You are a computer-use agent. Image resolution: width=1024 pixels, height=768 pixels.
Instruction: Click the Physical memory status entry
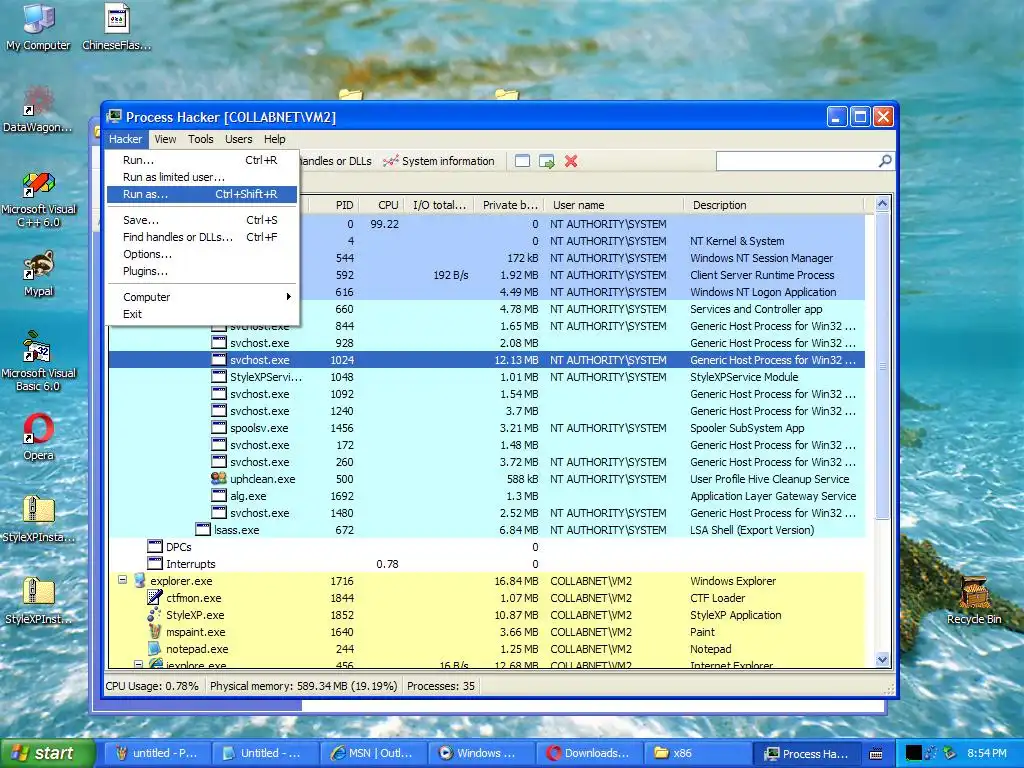[x=303, y=686]
